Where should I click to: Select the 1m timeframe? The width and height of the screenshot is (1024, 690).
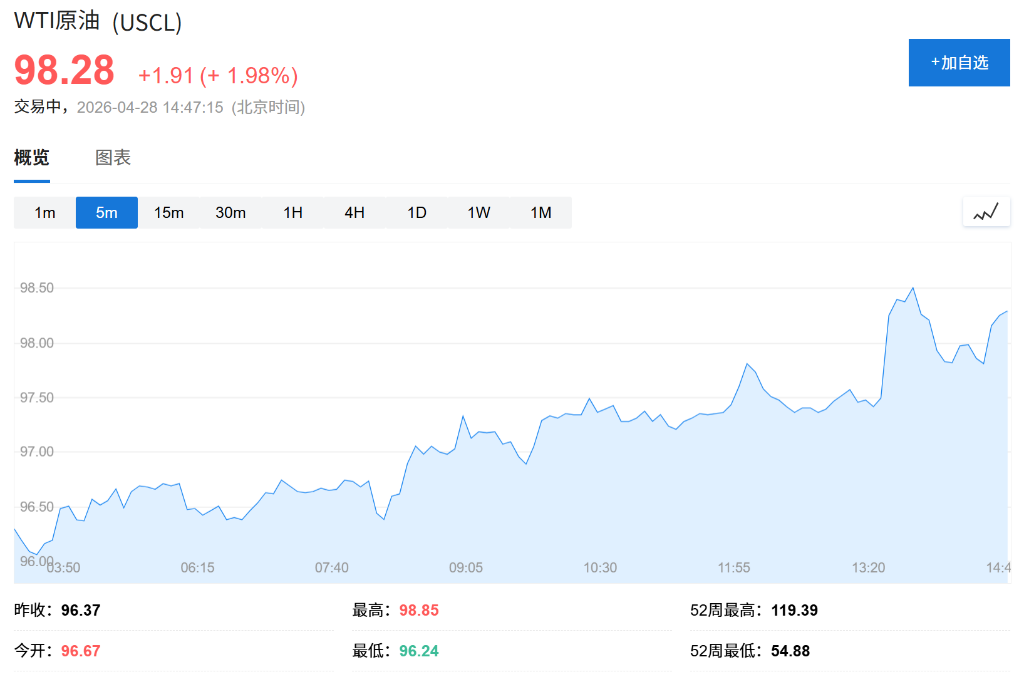tap(44, 212)
